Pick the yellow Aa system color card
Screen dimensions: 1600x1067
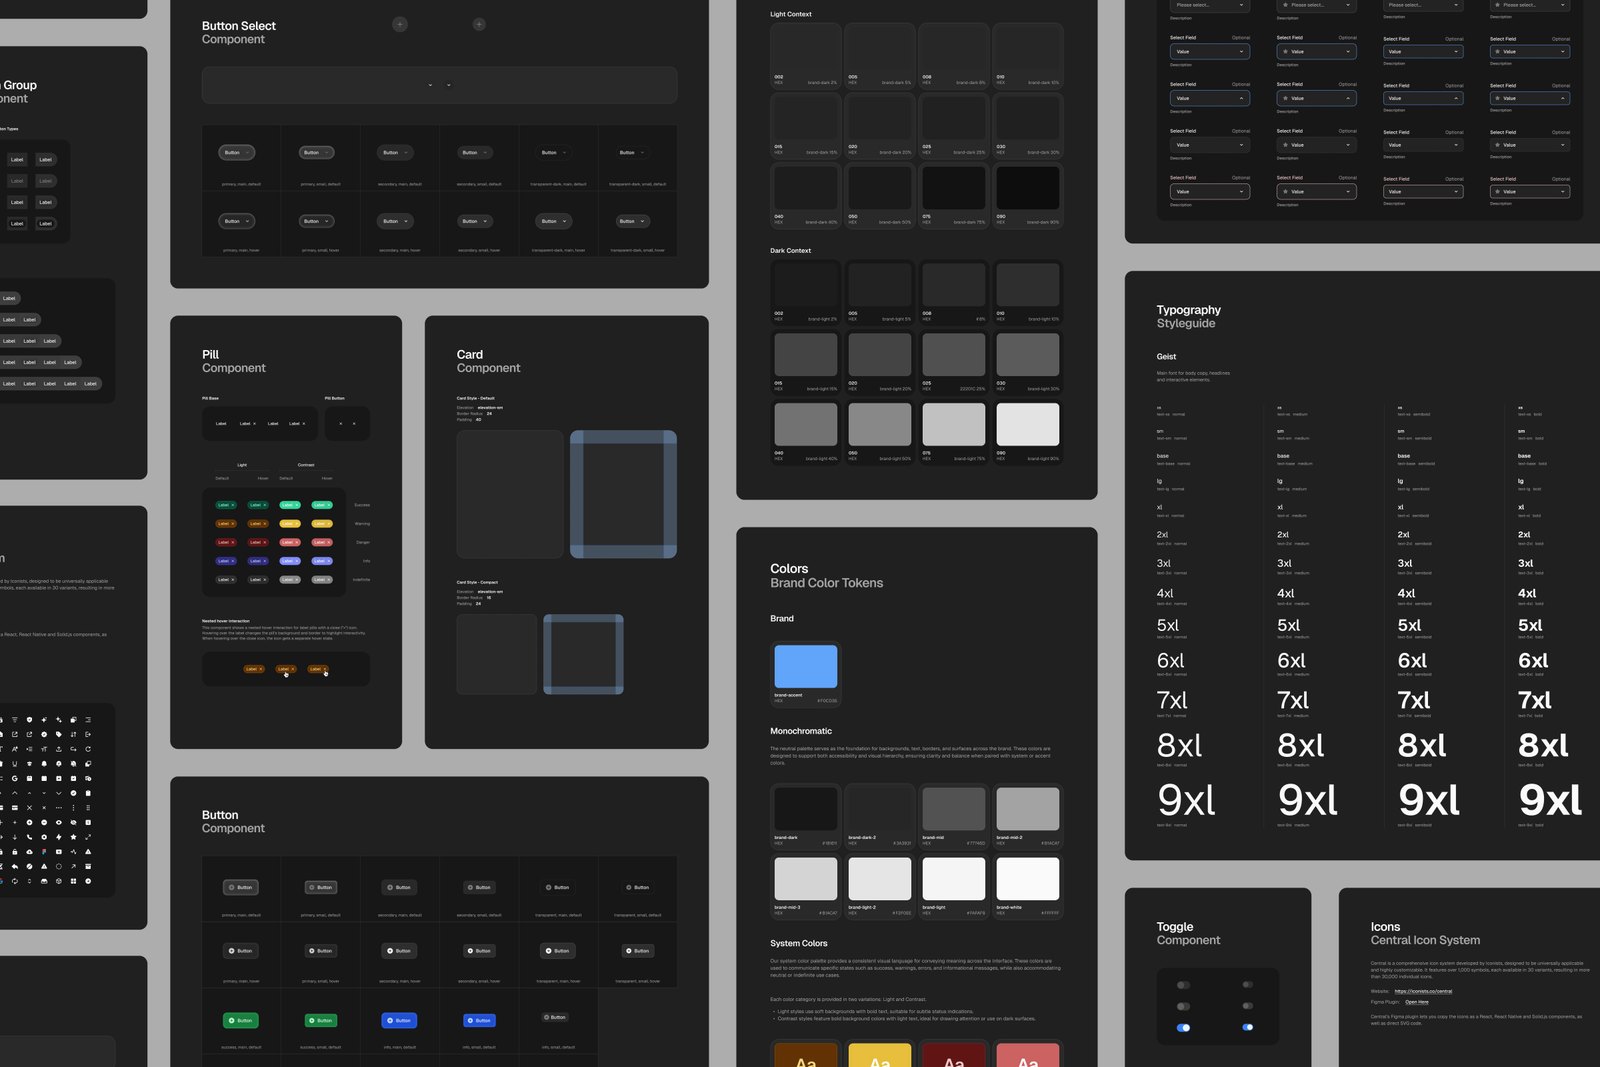880,1055
